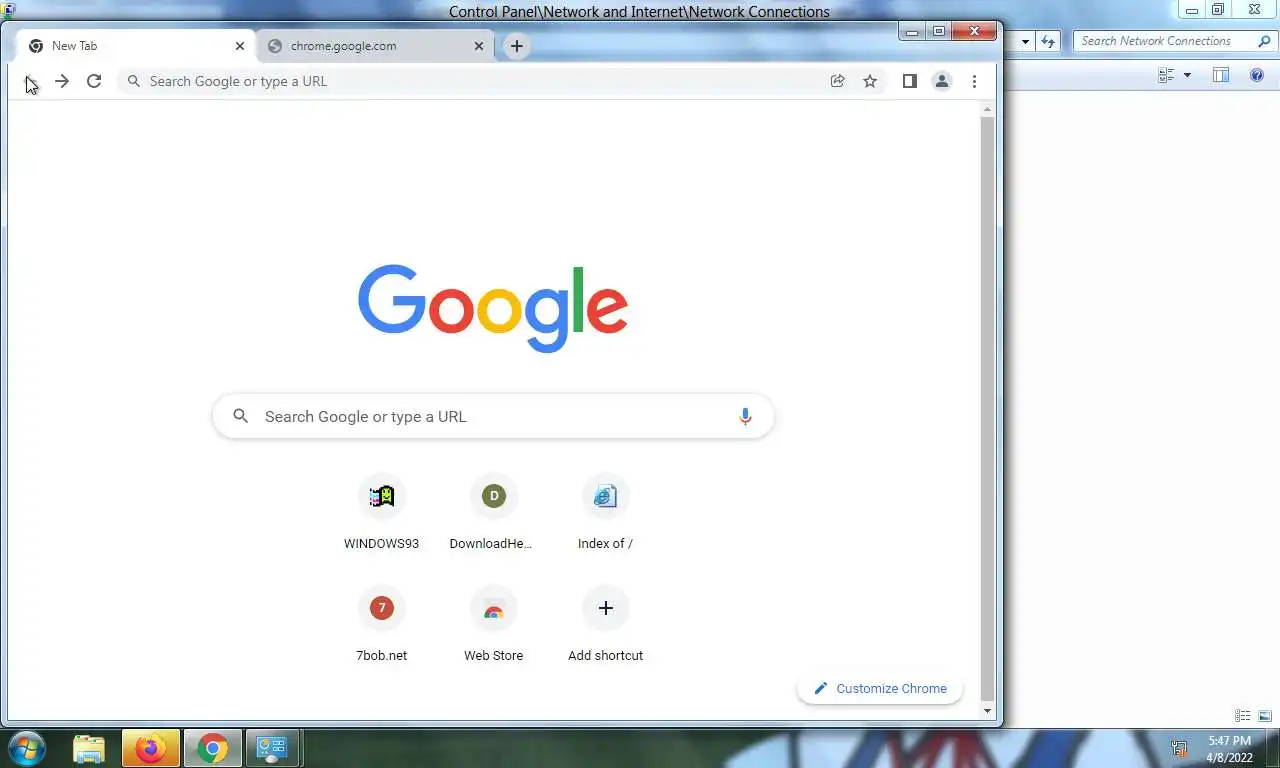Viewport: 1280px width, 768px height.
Task: Open the Windows Start menu
Action: tap(27, 748)
